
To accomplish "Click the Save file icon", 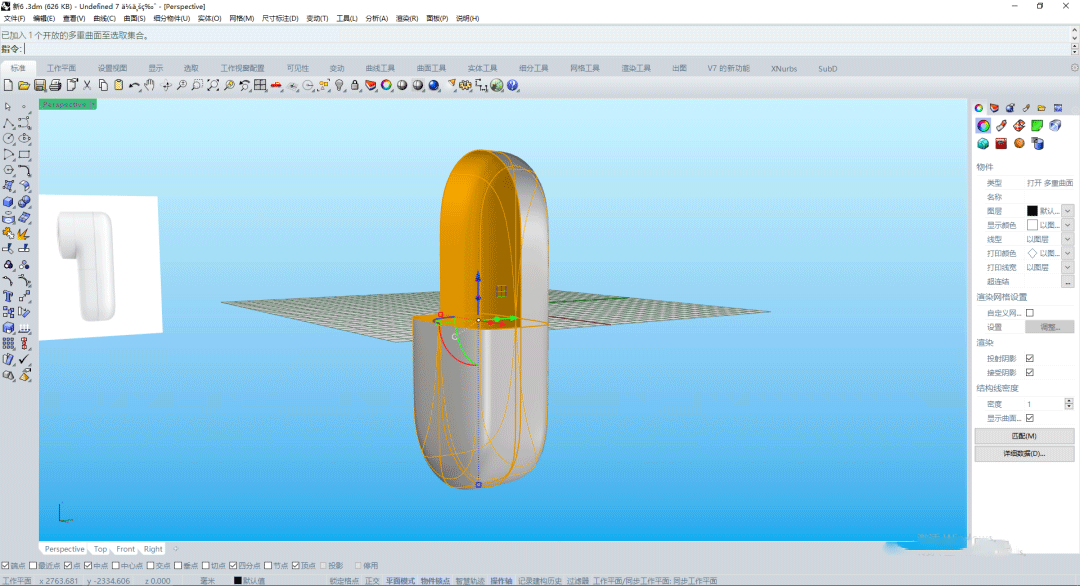I will pyautogui.click(x=40, y=86).
